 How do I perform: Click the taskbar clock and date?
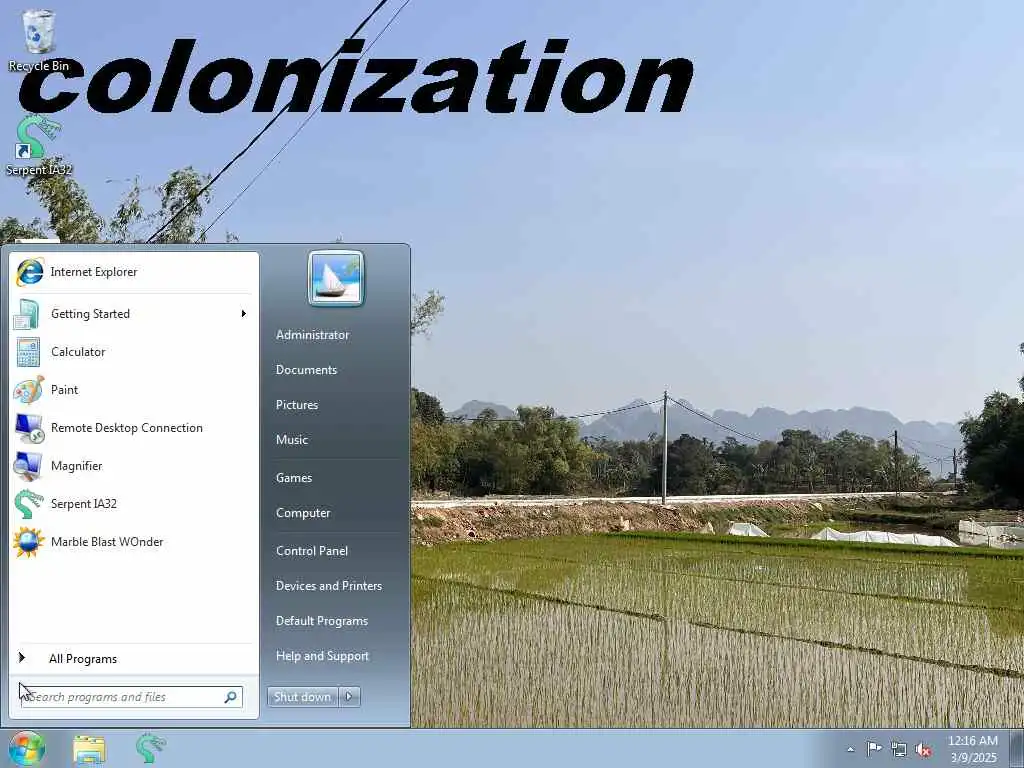[973, 749]
